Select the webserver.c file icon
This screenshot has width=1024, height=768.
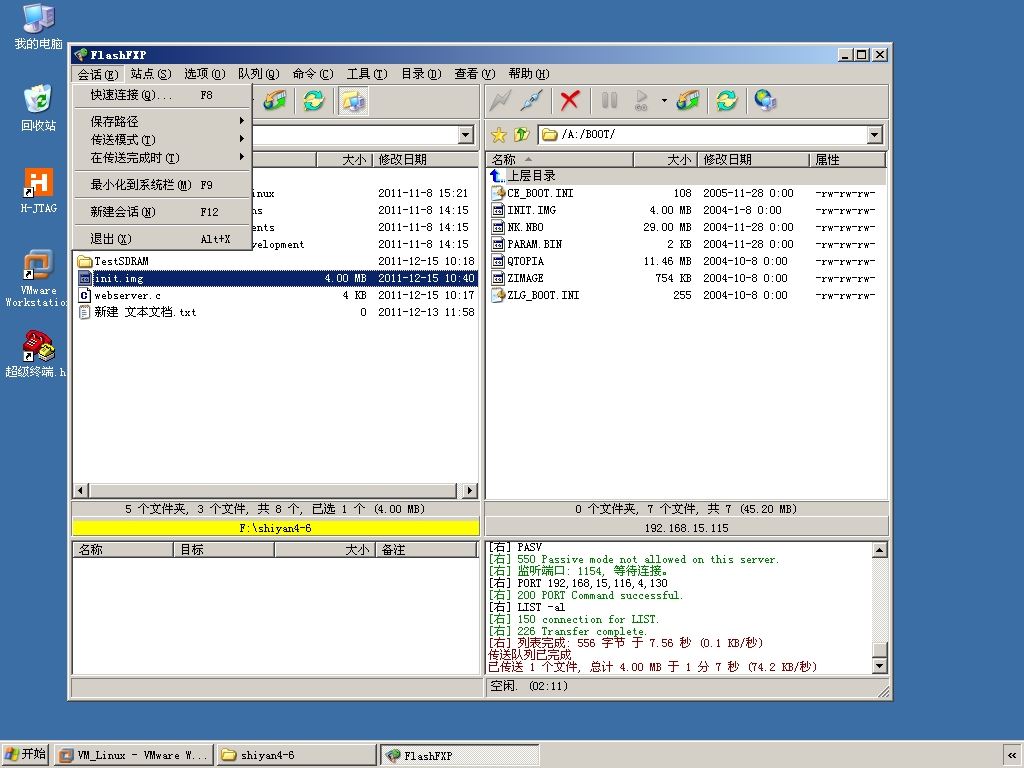tap(84, 295)
